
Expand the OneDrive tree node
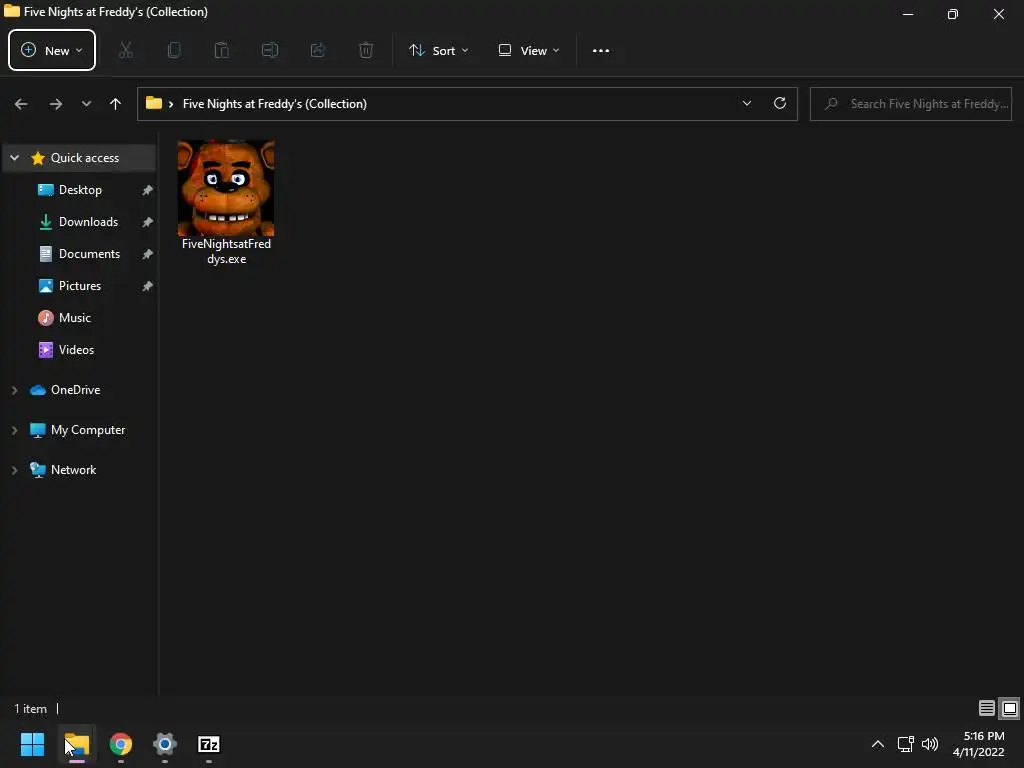(14, 390)
